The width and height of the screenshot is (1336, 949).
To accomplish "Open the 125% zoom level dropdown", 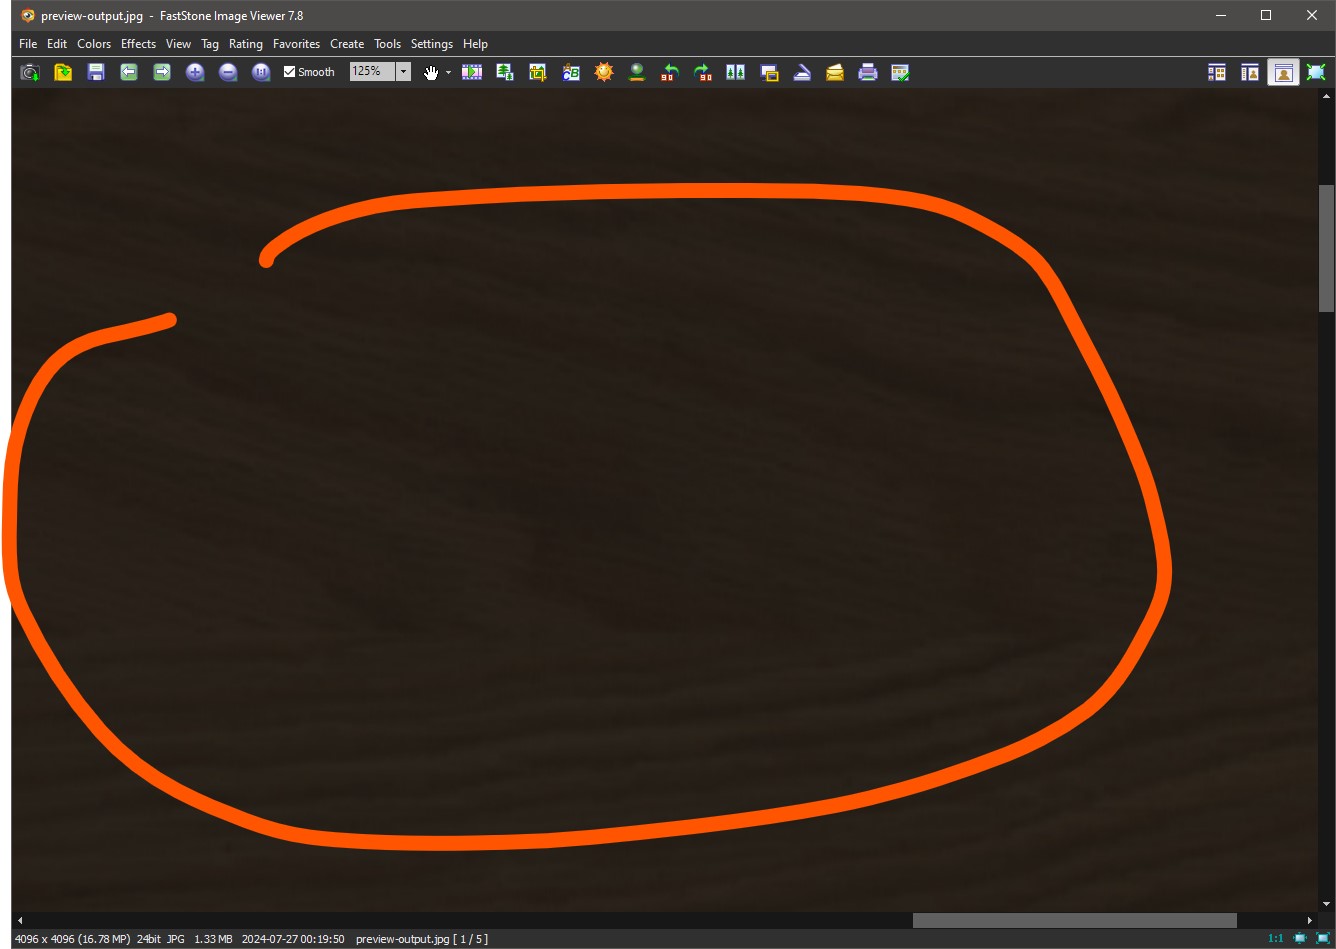I will [403, 72].
